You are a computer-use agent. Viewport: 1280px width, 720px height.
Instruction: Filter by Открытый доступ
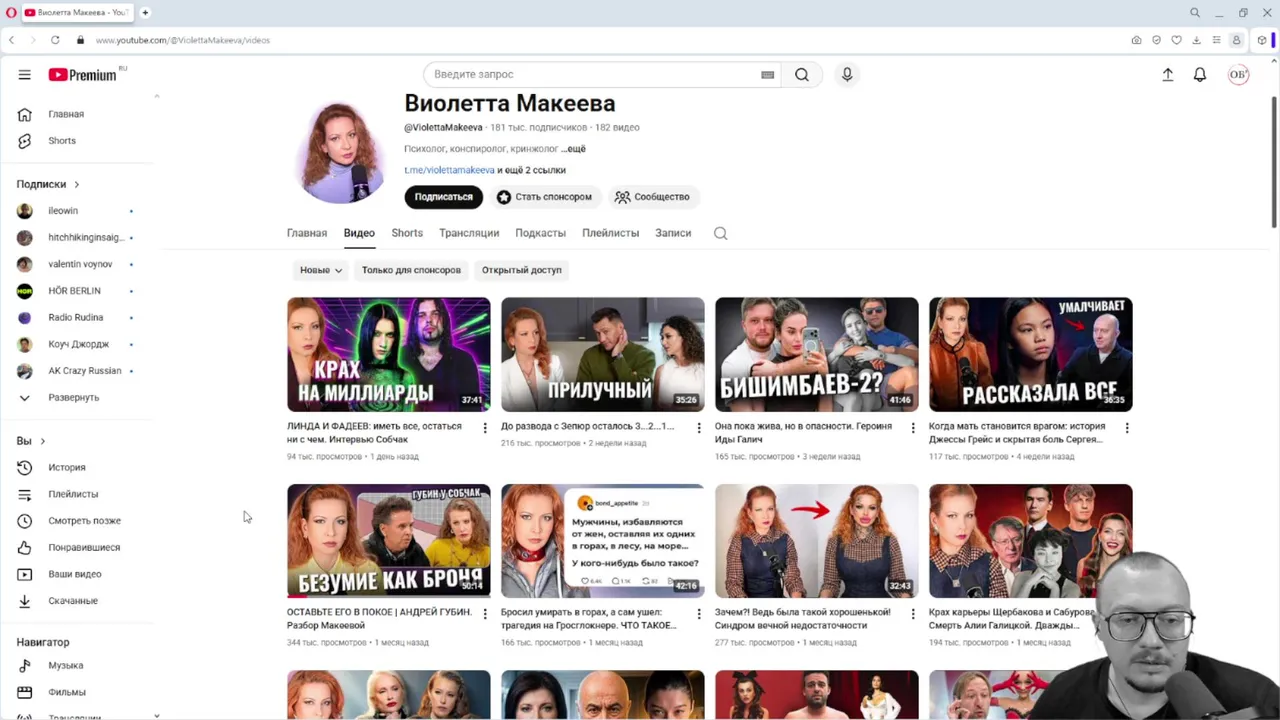(x=522, y=270)
